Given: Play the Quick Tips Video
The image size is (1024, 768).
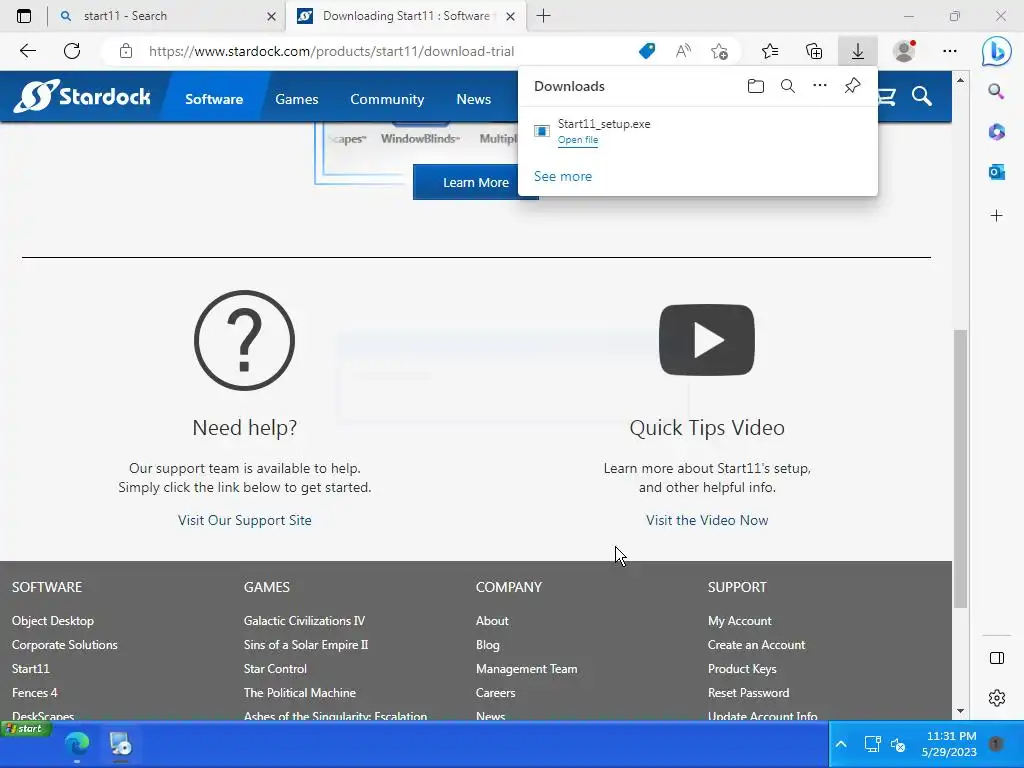Looking at the screenshot, I should [x=707, y=340].
